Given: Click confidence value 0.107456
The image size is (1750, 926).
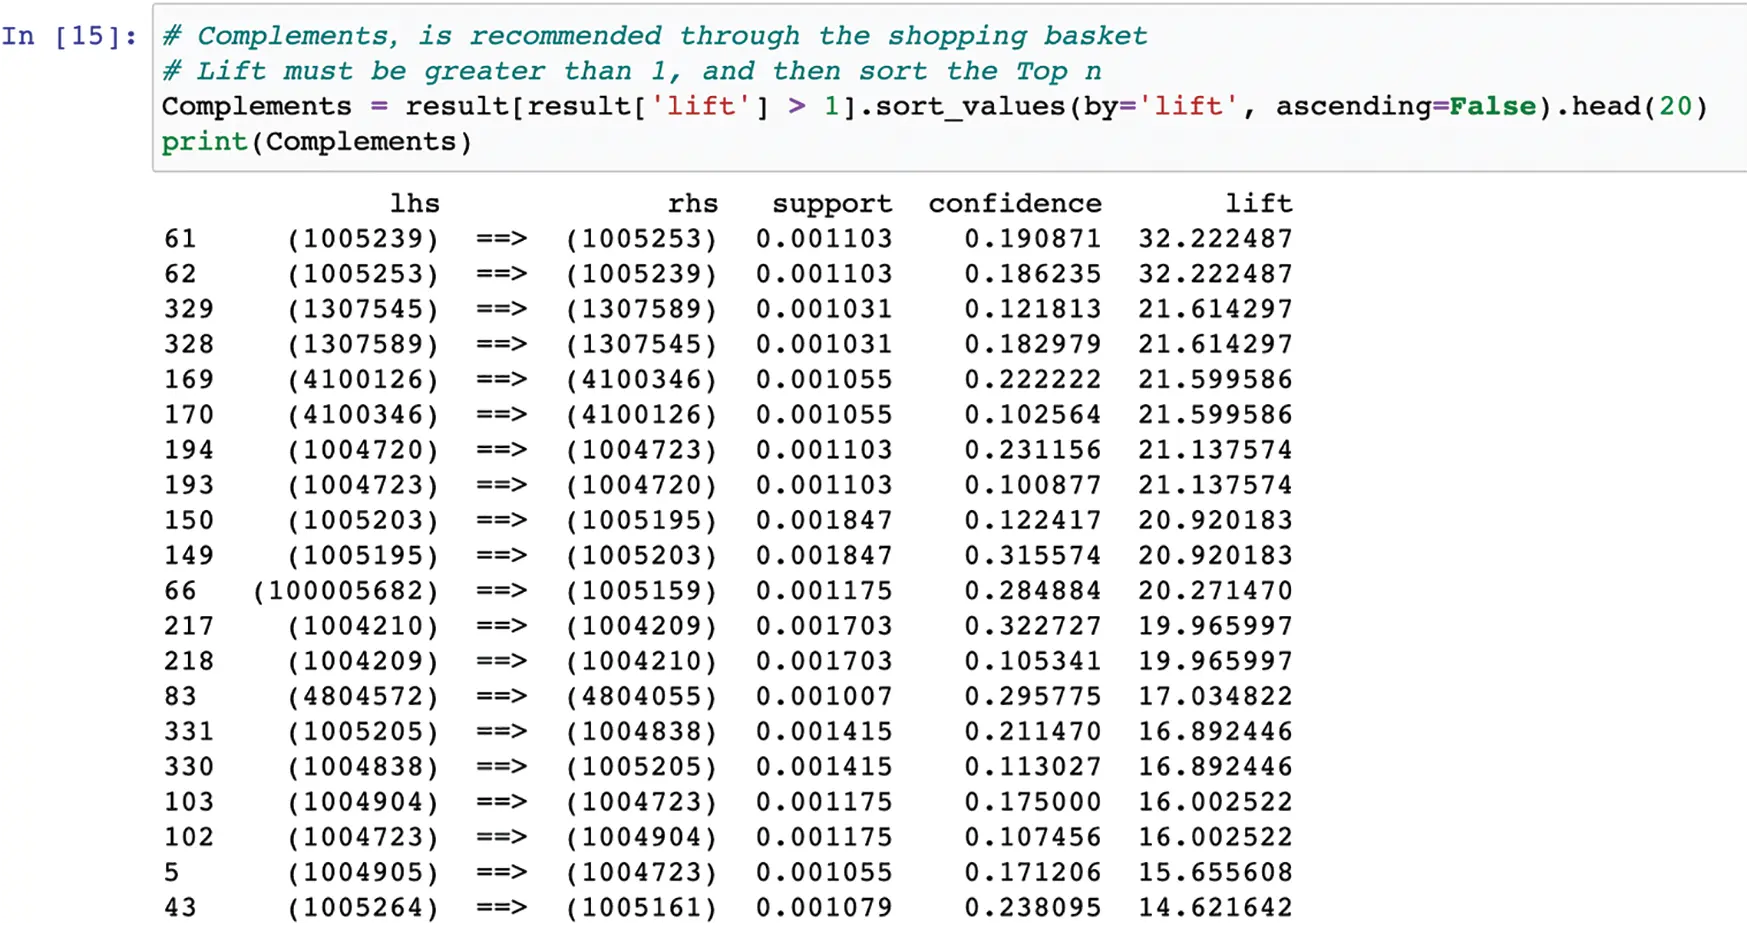Looking at the screenshot, I should point(1032,837).
